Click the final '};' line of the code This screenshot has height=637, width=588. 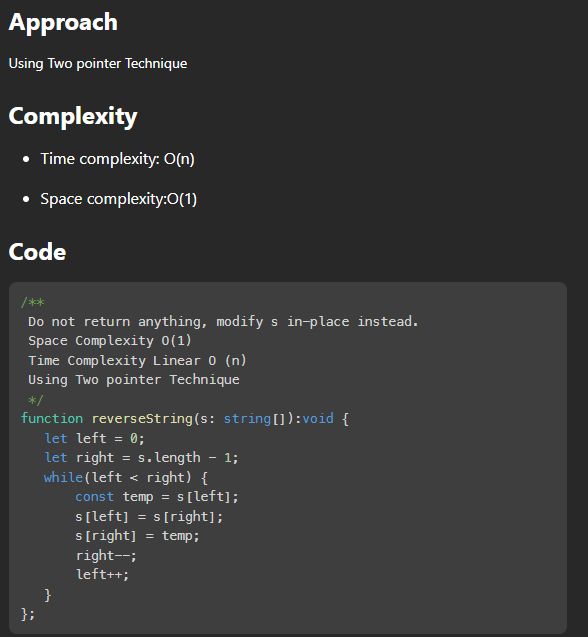(x=28, y=613)
